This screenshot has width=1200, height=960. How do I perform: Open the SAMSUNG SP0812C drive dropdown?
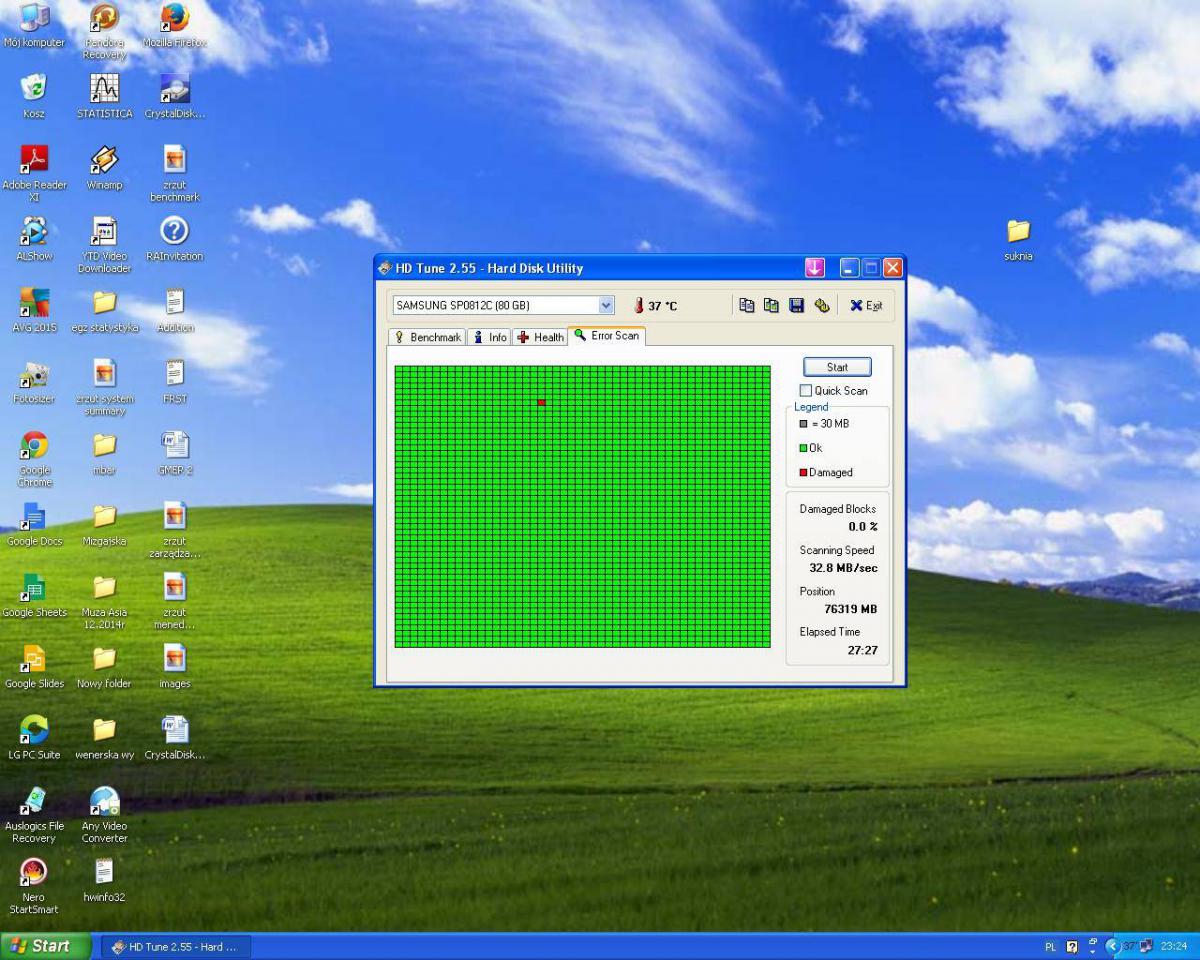tap(606, 305)
